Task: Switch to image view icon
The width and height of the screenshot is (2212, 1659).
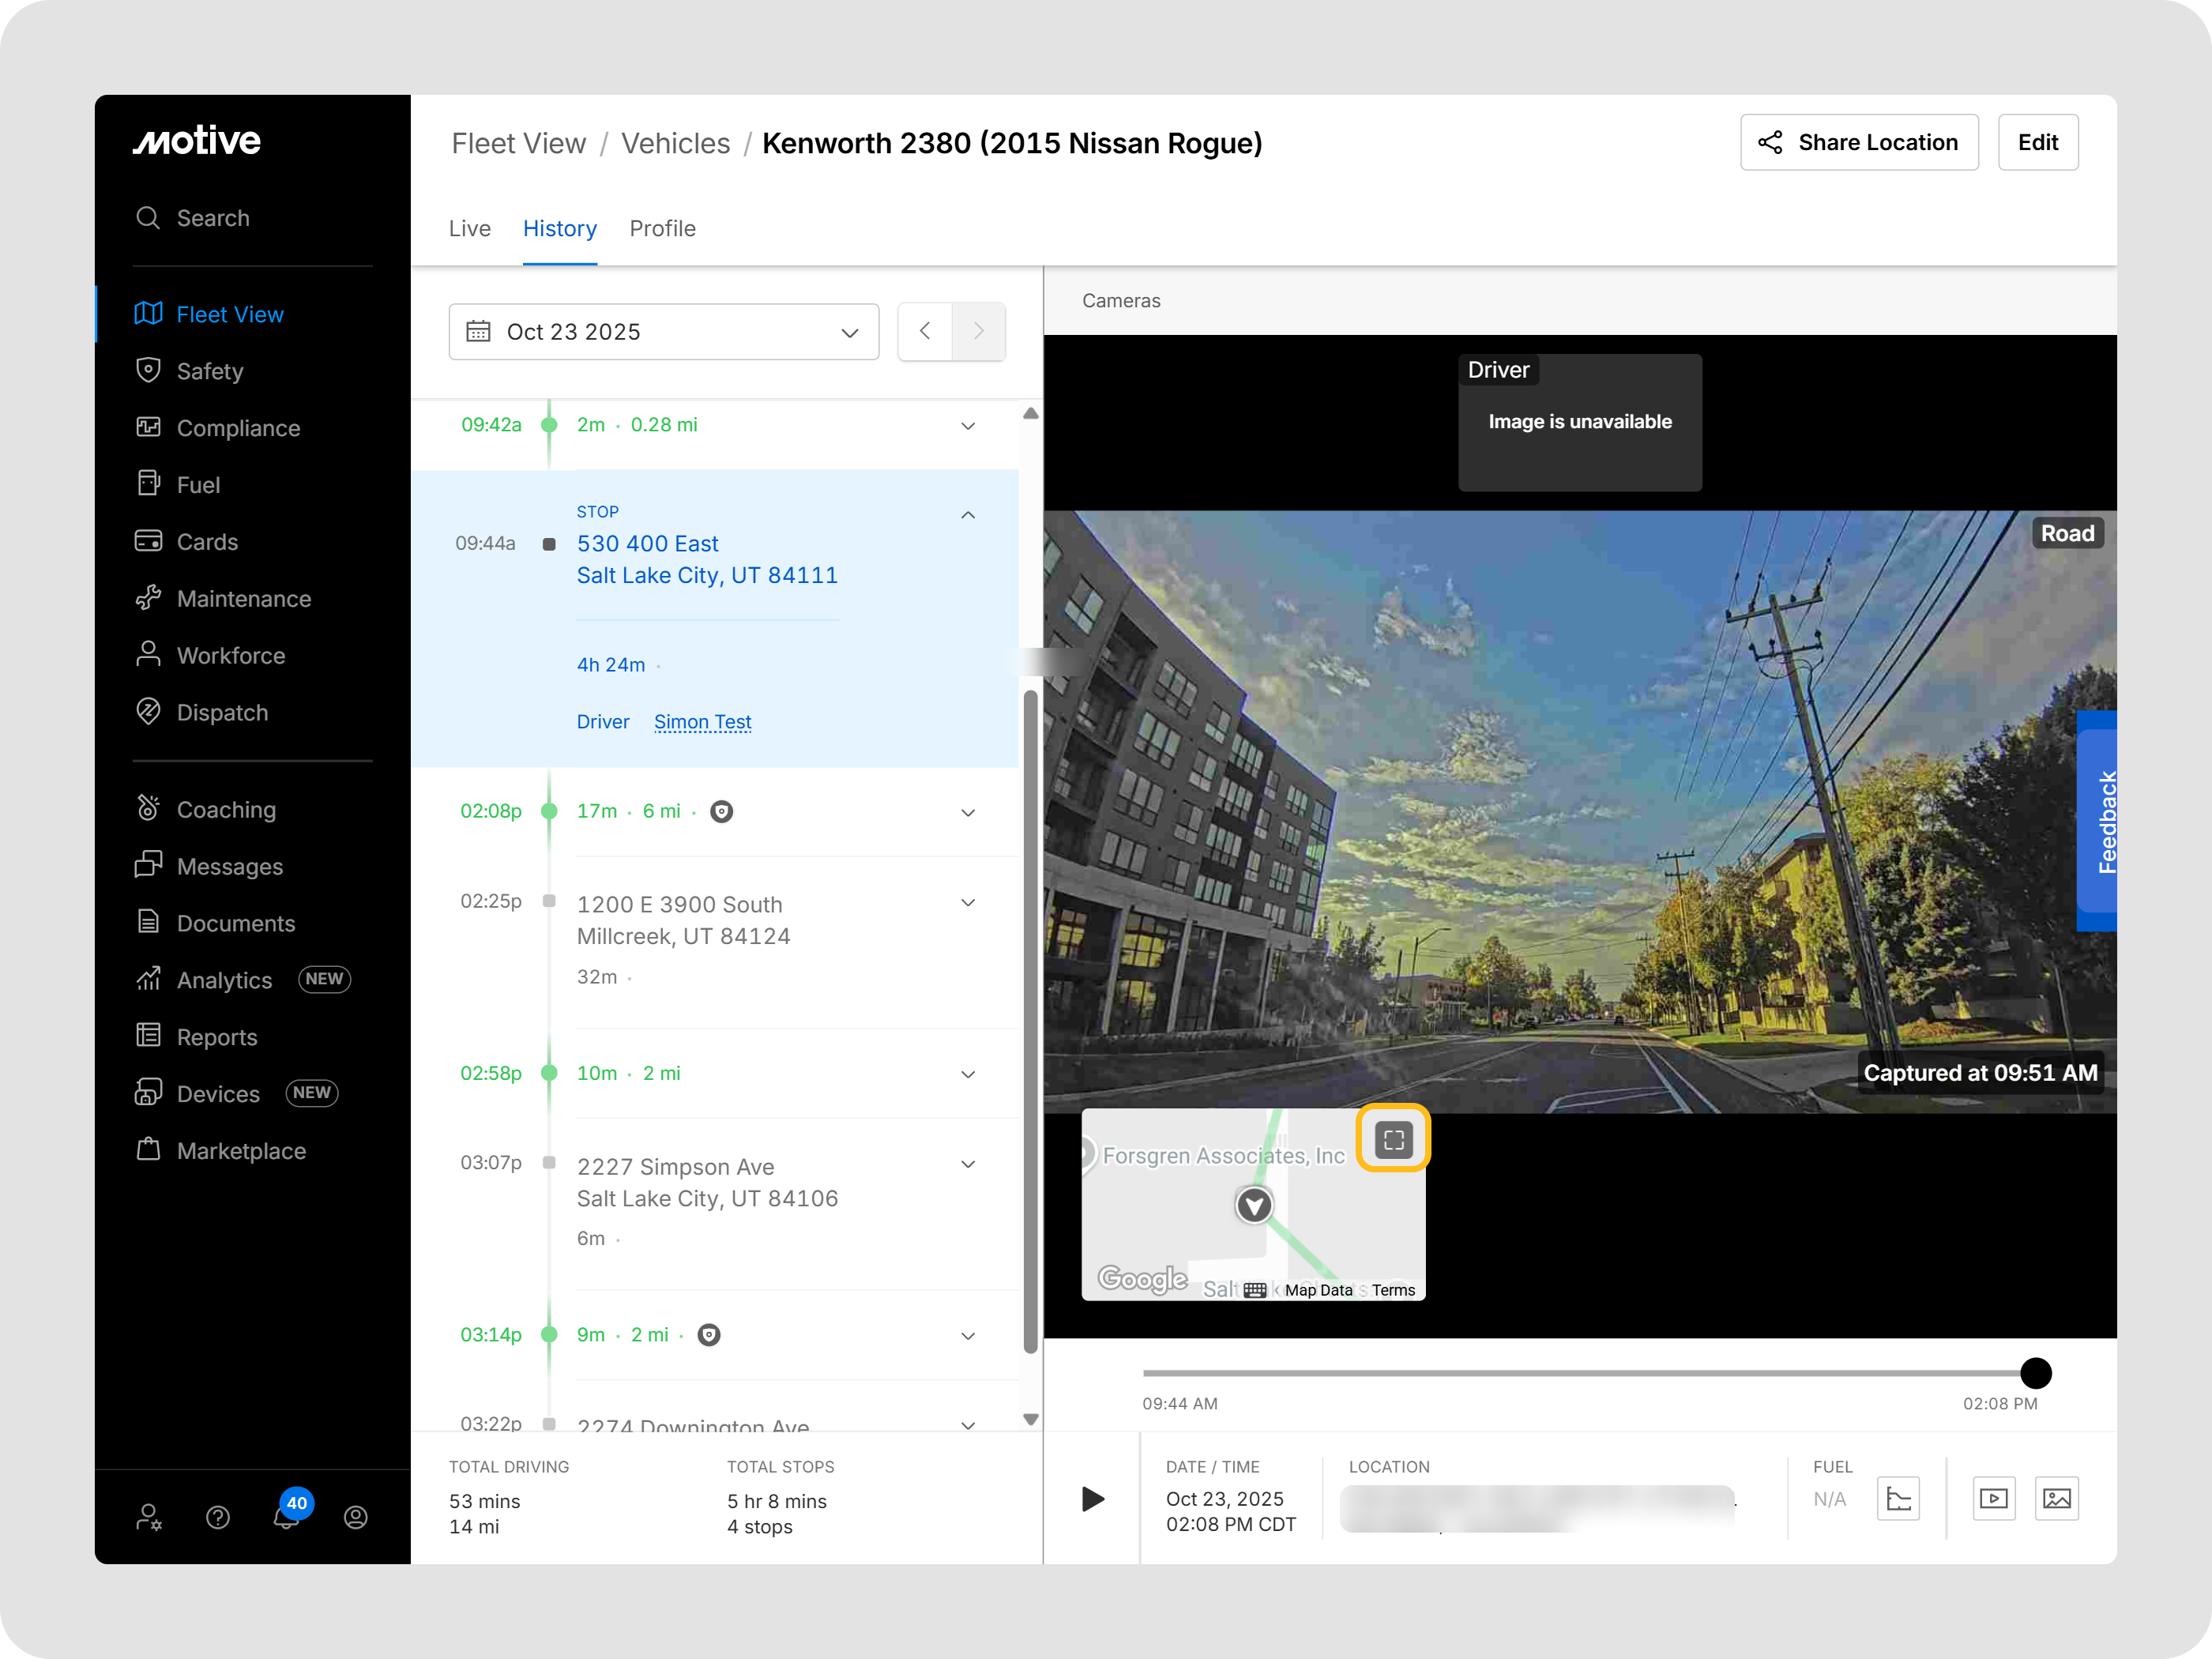Action: click(2056, 1497)
